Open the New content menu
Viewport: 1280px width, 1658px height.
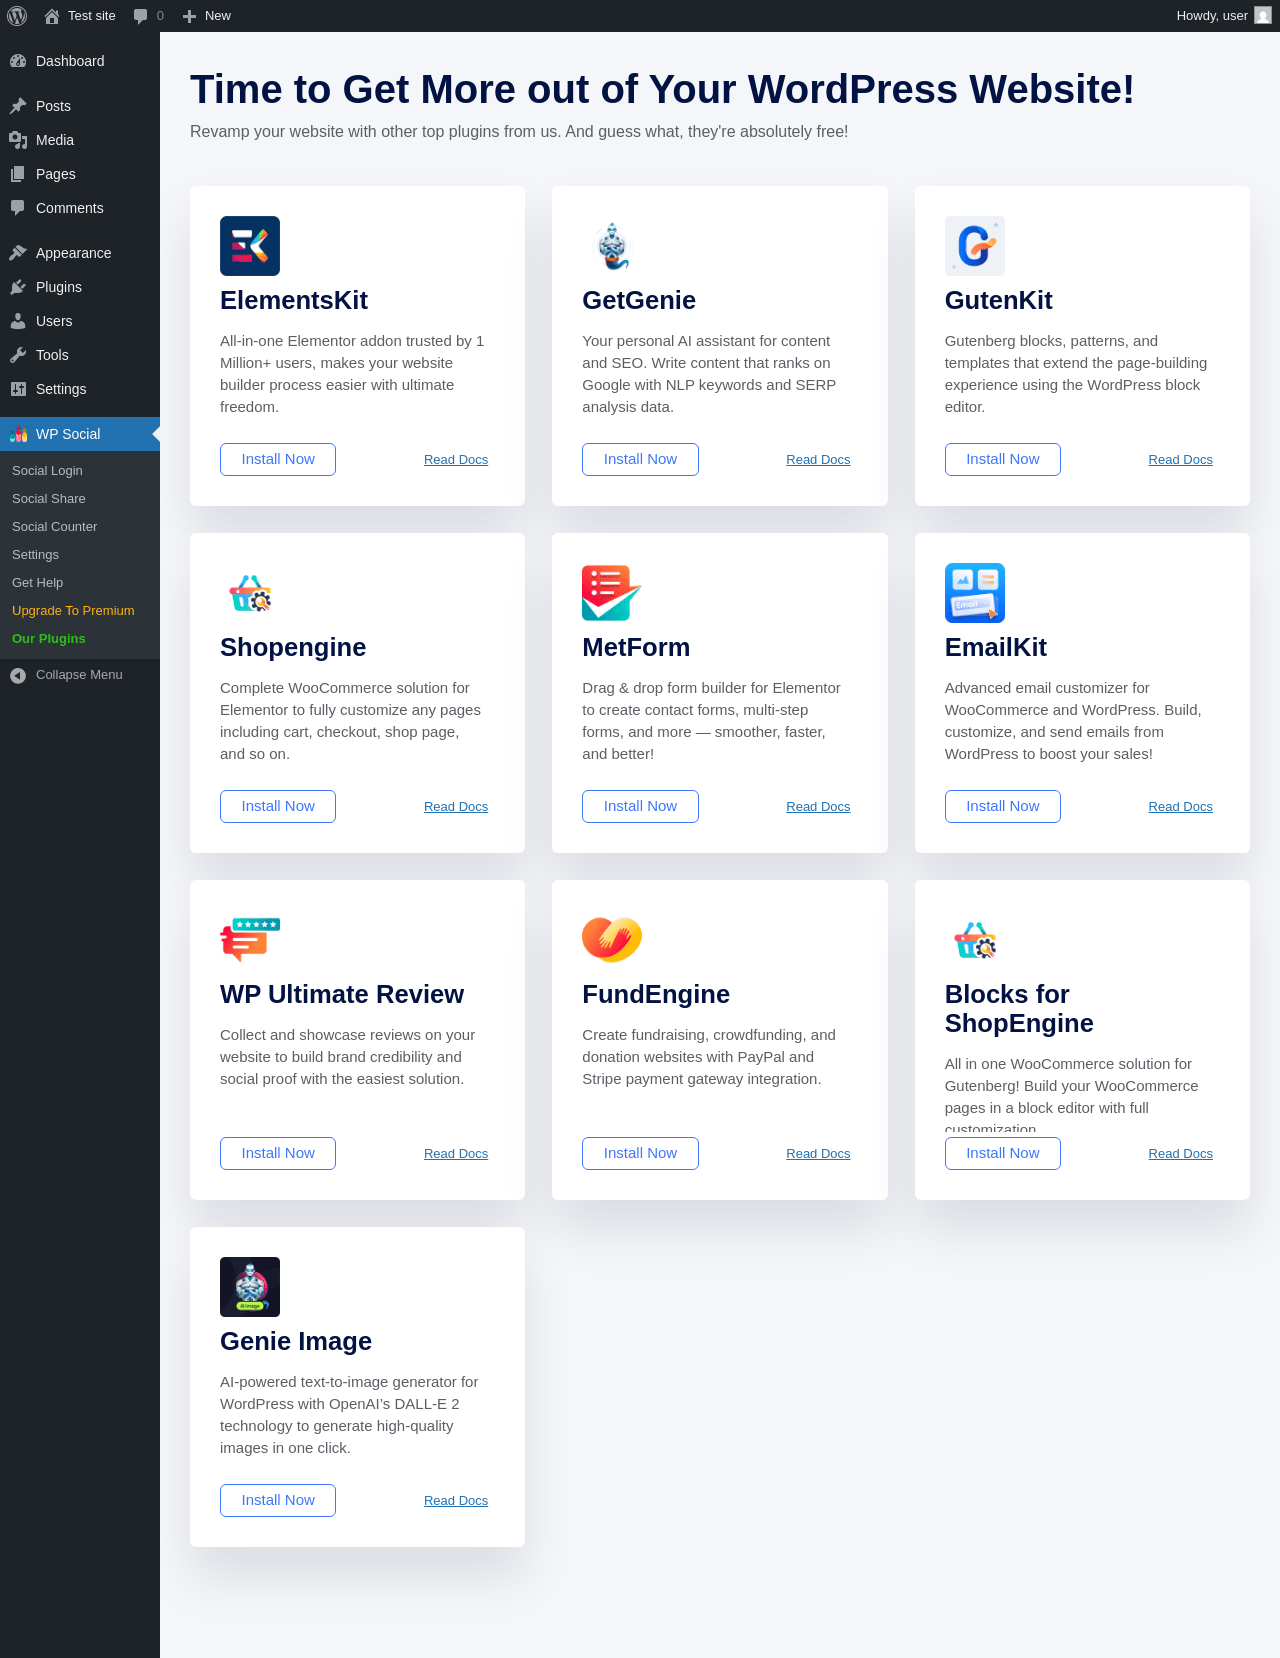tap(207, 16)
